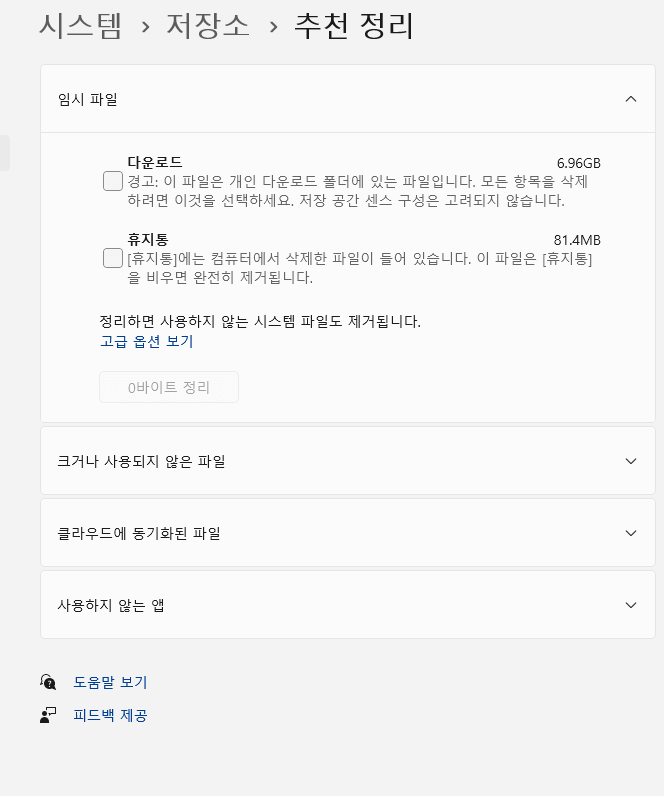Expand 크거나 사용되지 않은 파일 chevron

click(x=630, y=461)
